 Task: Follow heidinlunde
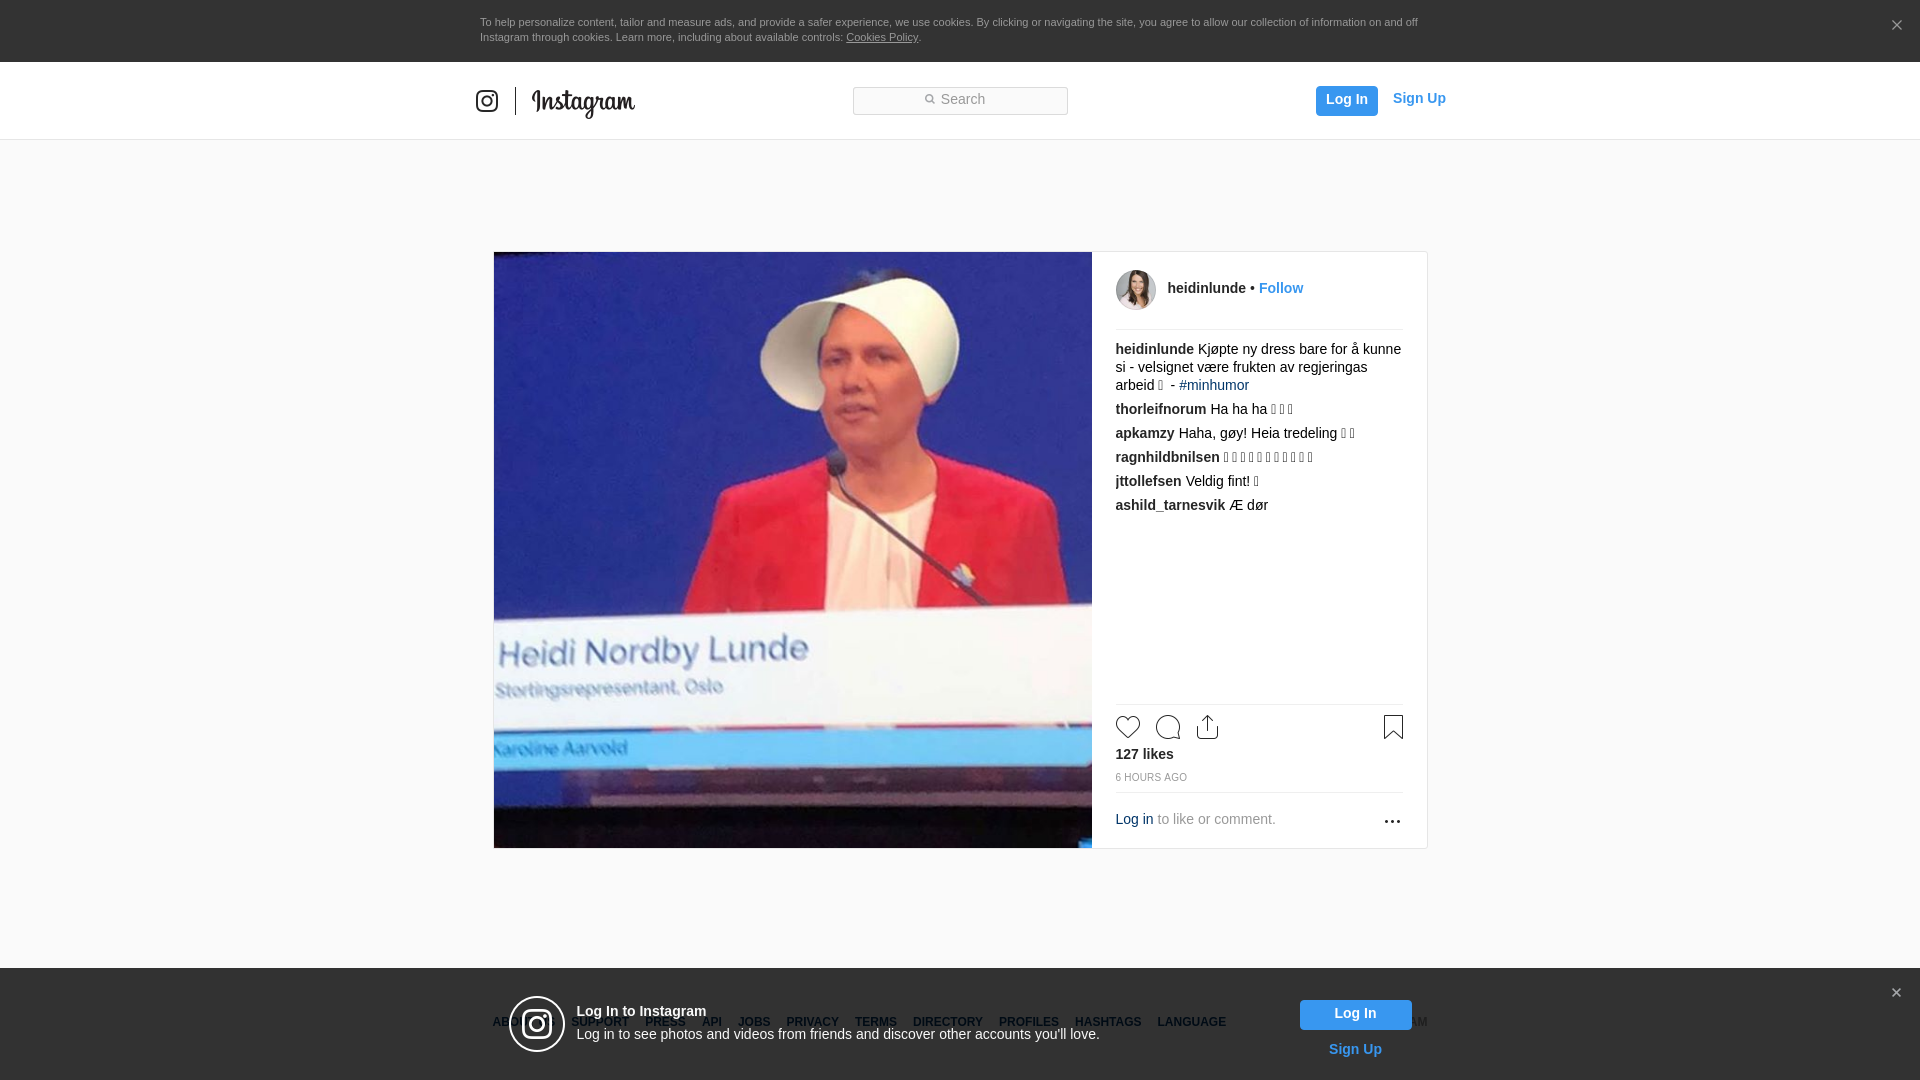(1280, 288)
